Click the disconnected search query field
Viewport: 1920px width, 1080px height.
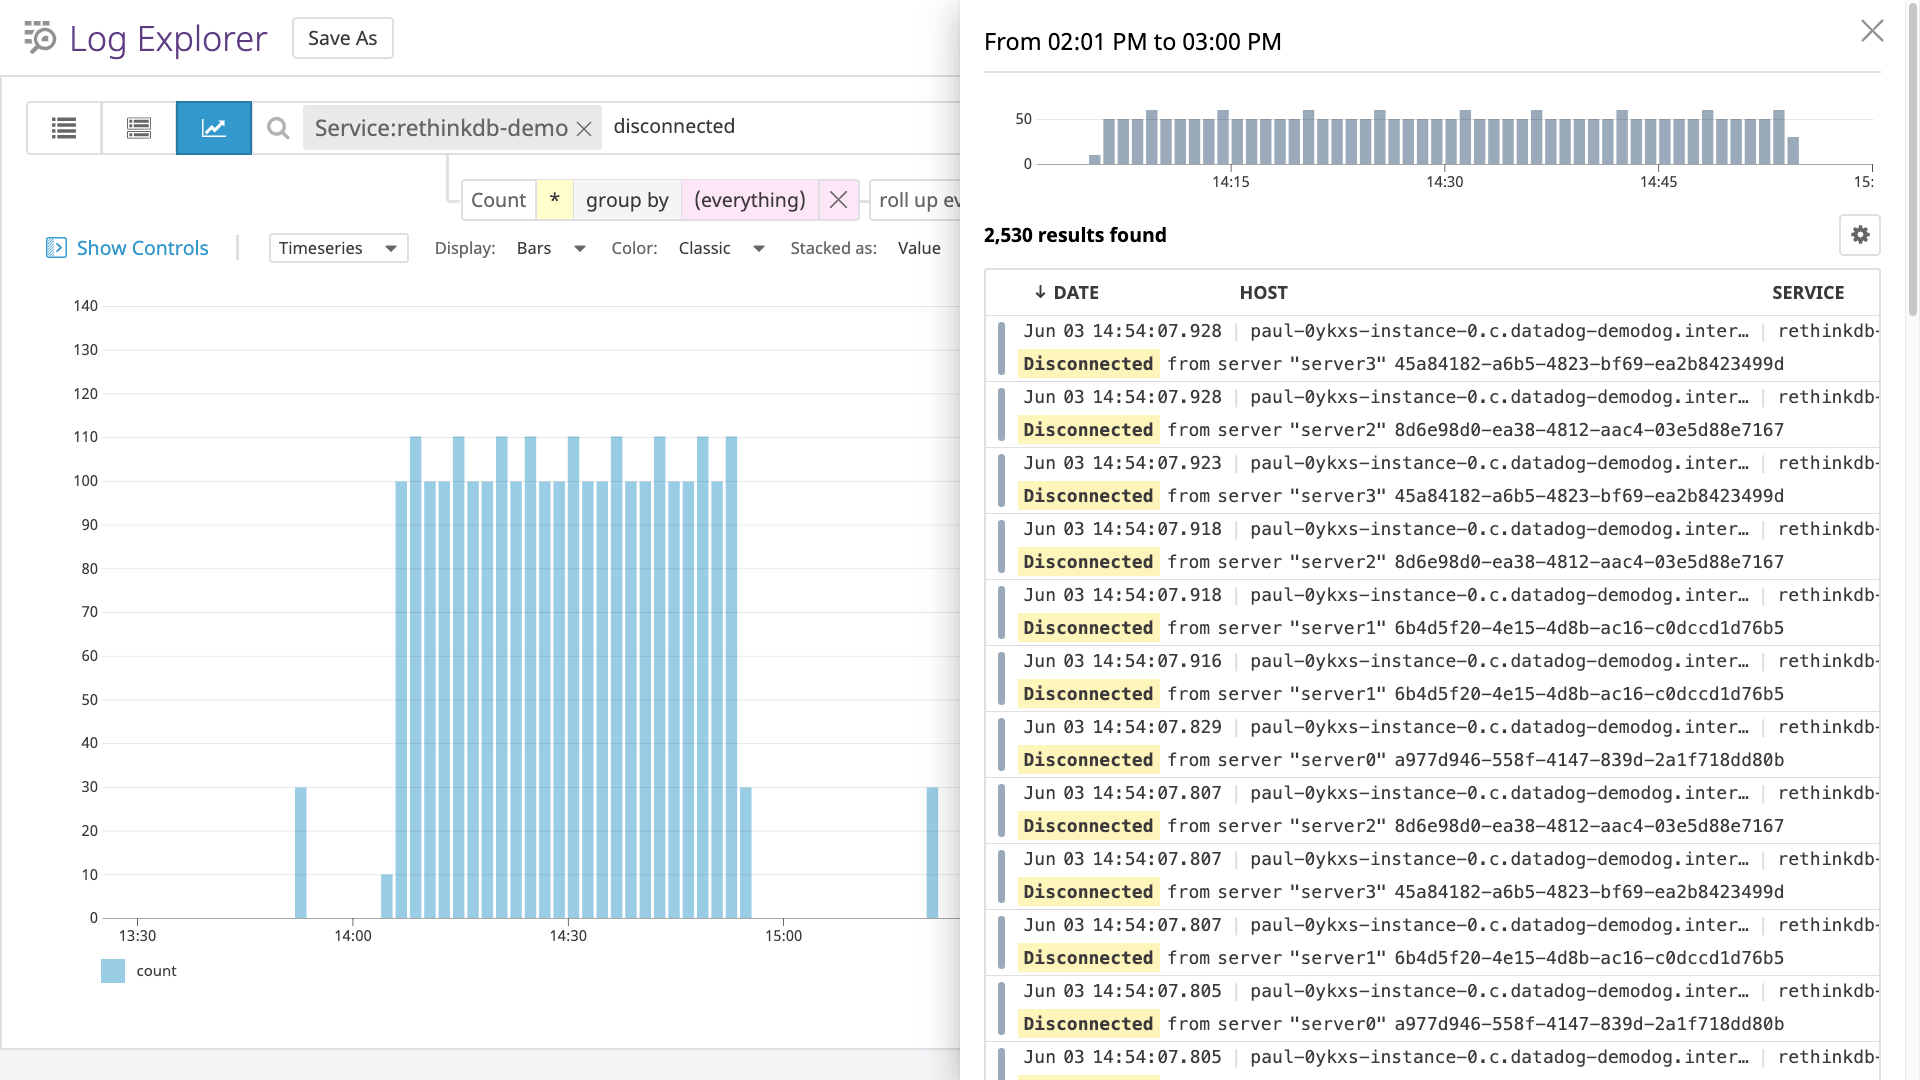pyautogui.click(x=674, y=126)
